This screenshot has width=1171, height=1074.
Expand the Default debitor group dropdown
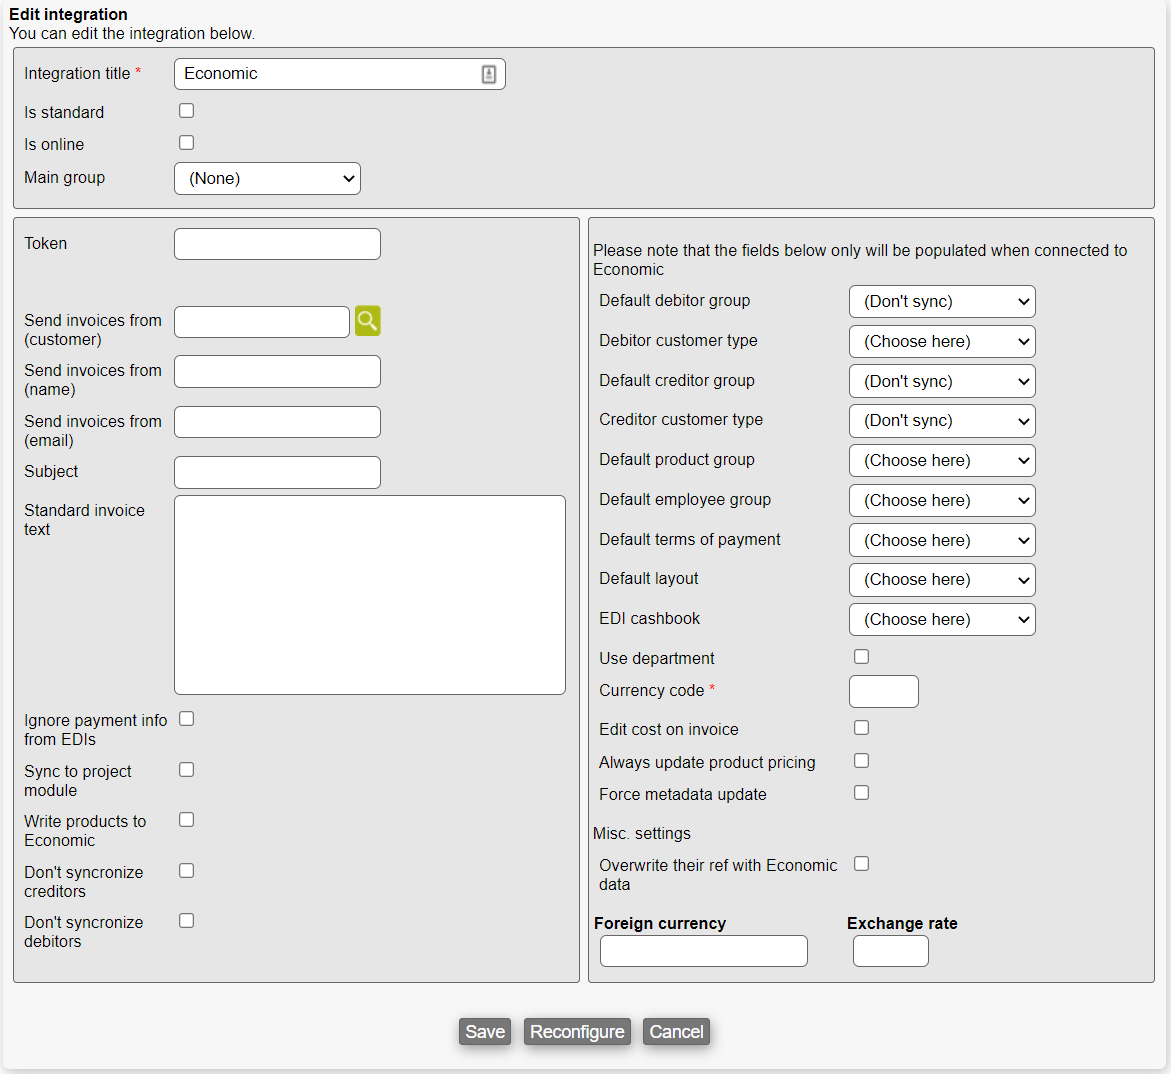click(x=941, y=302)
